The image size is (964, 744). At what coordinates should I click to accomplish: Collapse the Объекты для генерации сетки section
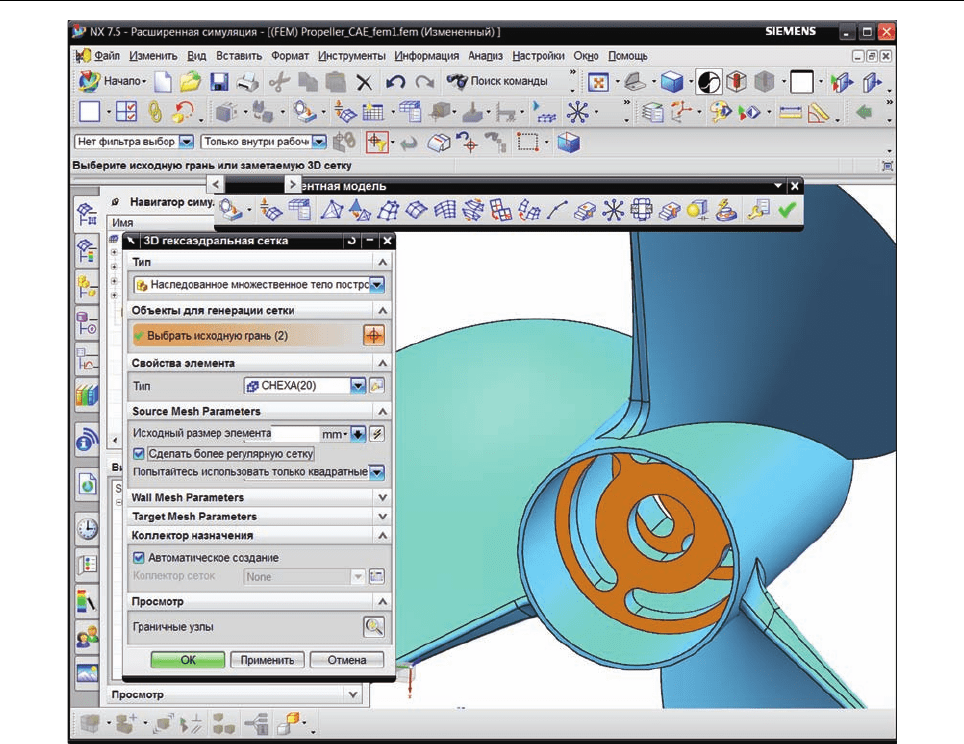tap(382, 311)
